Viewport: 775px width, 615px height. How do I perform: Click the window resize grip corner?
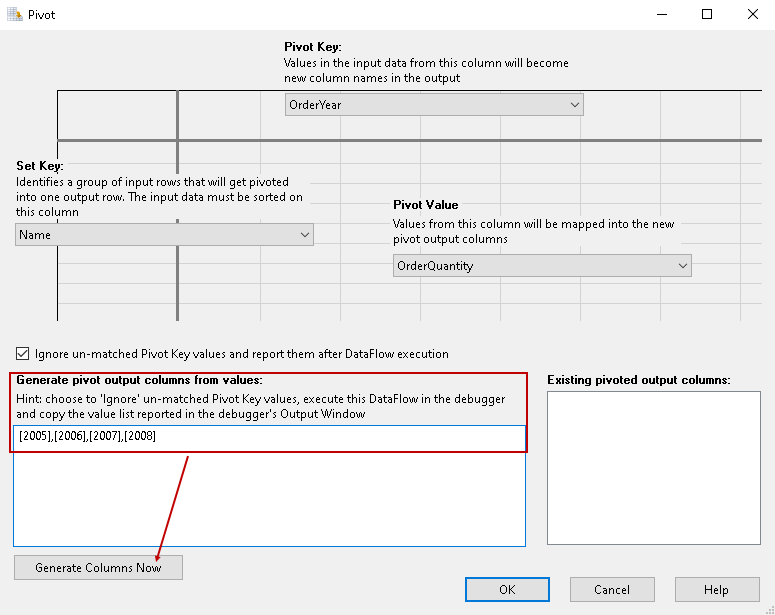tap(769, 610)
